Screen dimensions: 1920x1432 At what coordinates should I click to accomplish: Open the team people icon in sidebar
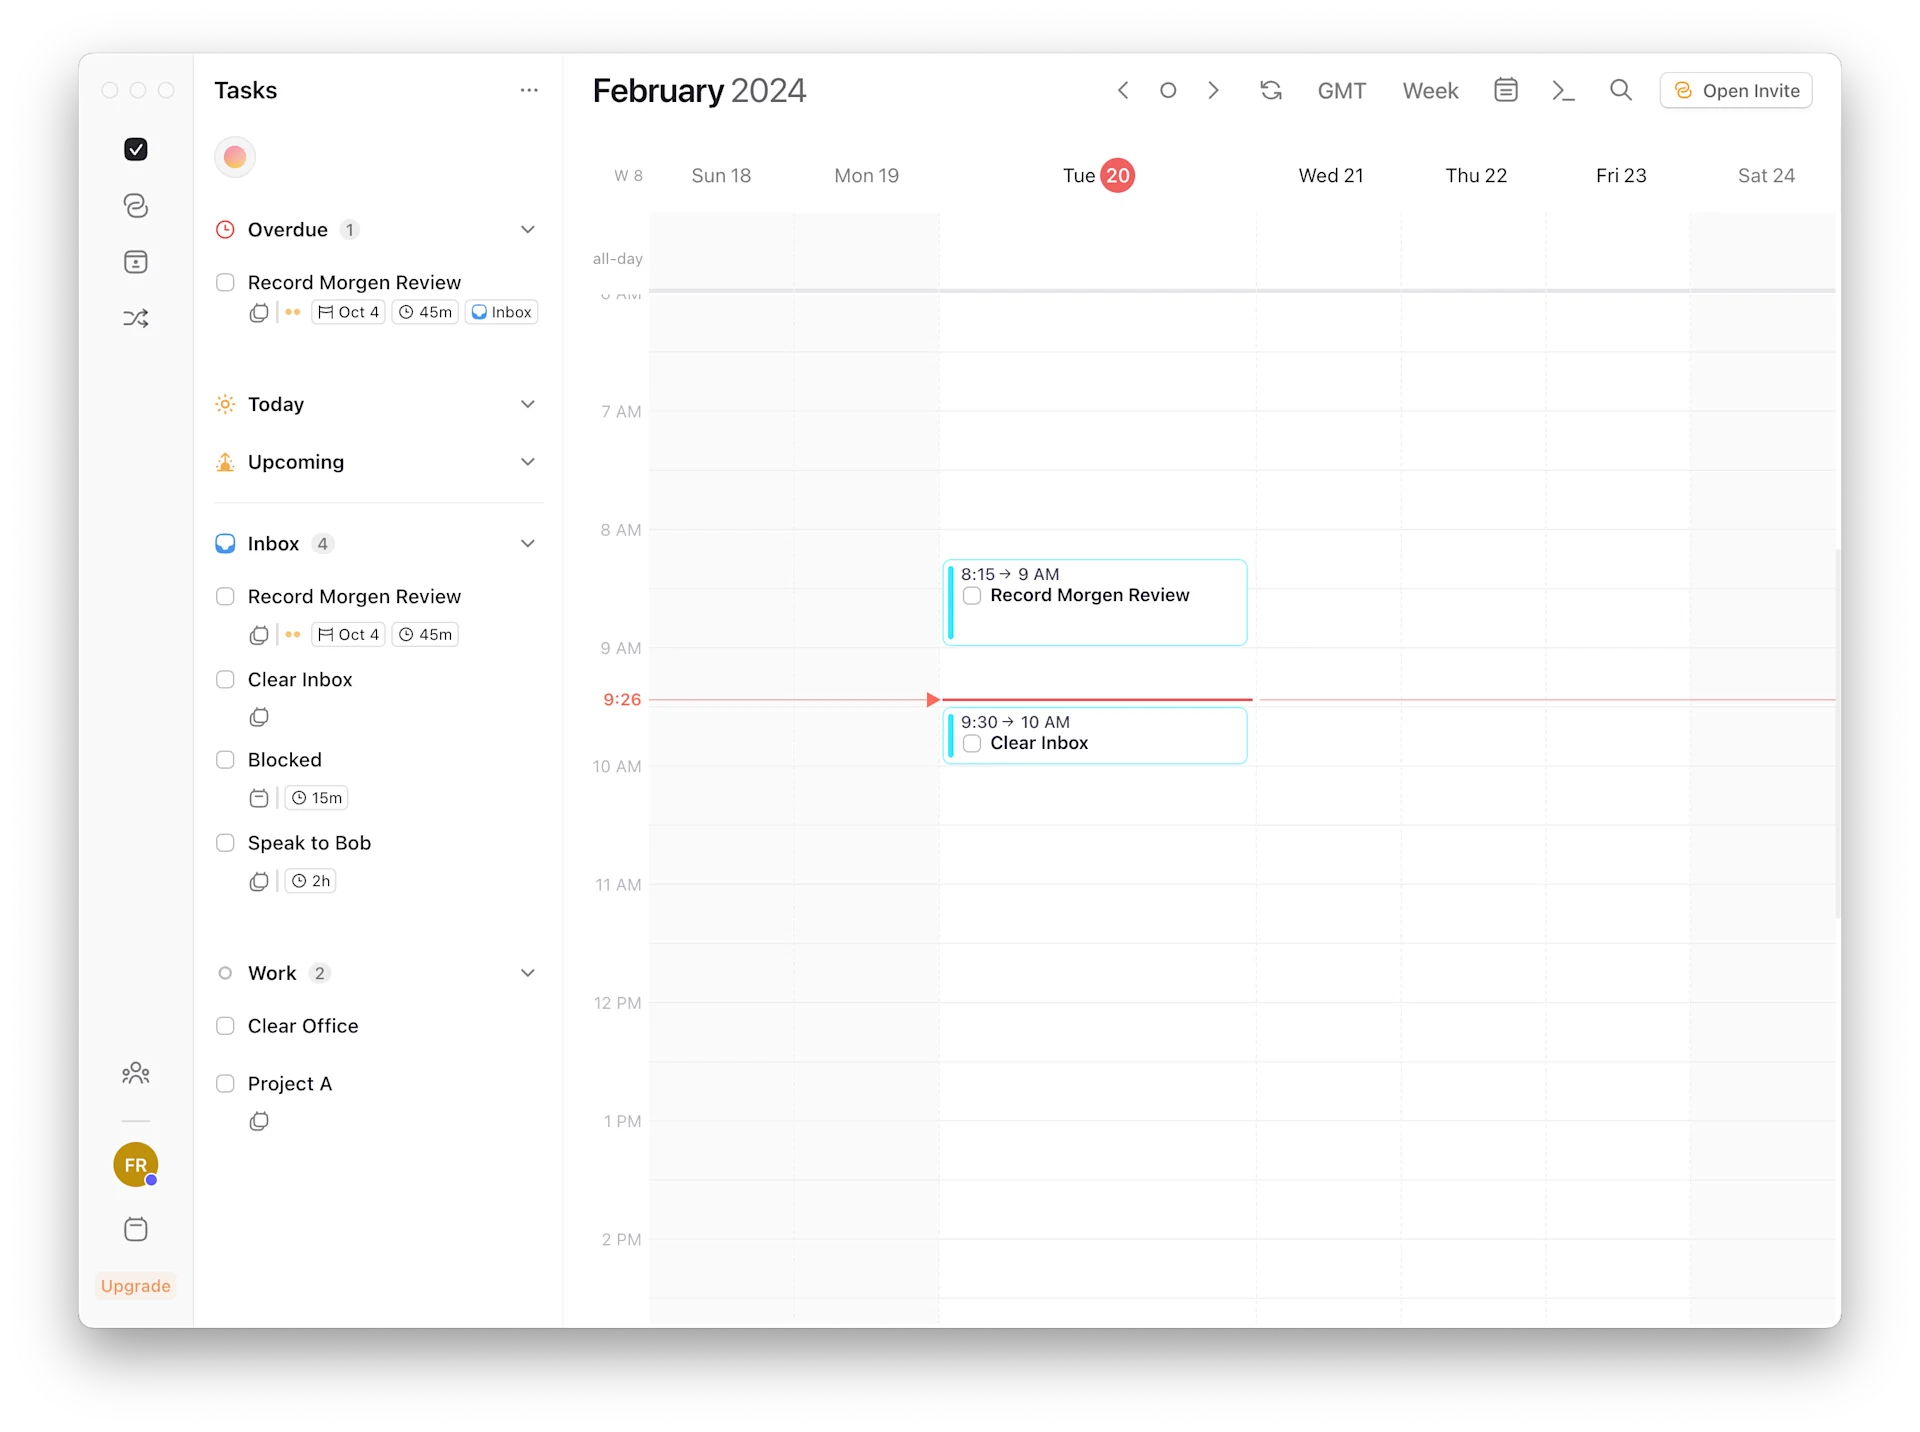coord(136,1073)
